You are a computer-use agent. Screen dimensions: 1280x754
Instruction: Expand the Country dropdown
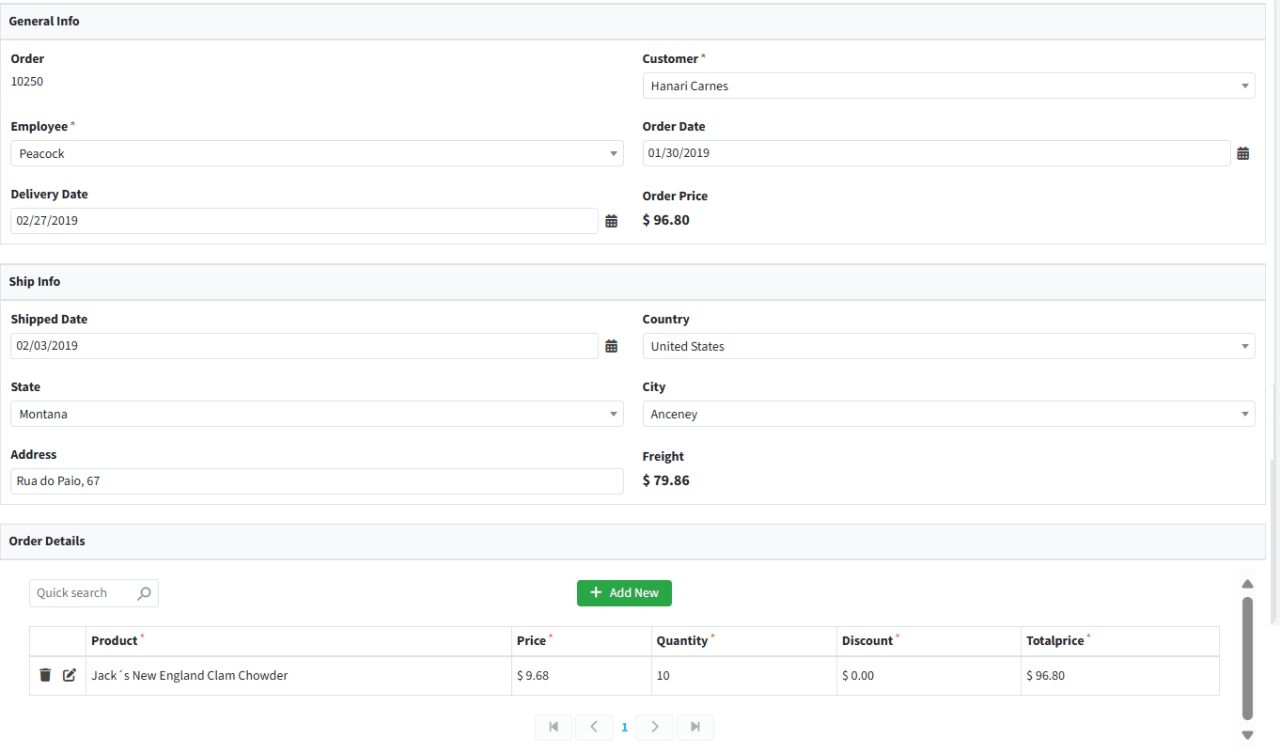(x=1245, y=346)
